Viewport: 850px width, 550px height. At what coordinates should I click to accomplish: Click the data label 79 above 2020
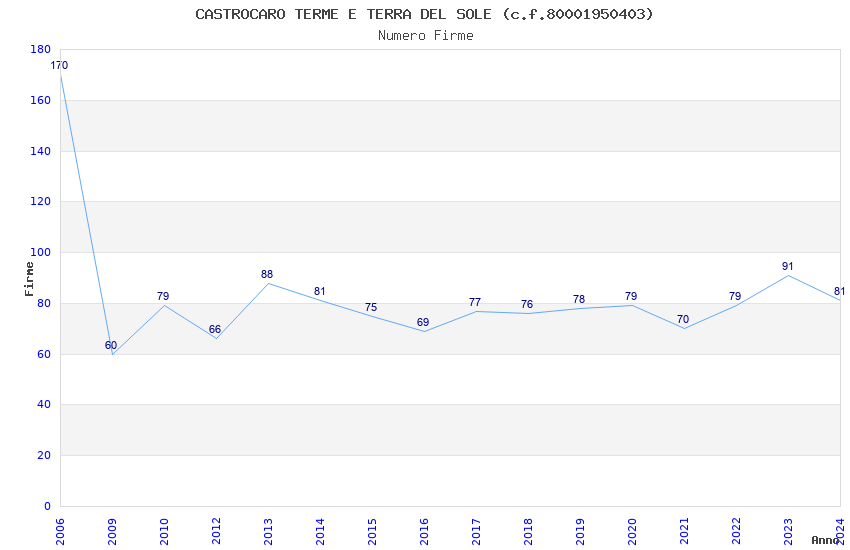tap(631, 296)
